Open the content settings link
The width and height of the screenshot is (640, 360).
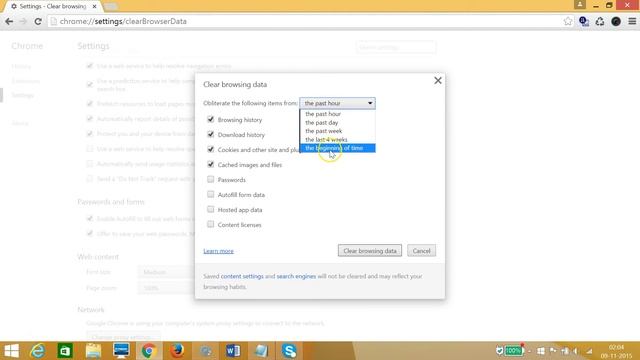[242, 276]
